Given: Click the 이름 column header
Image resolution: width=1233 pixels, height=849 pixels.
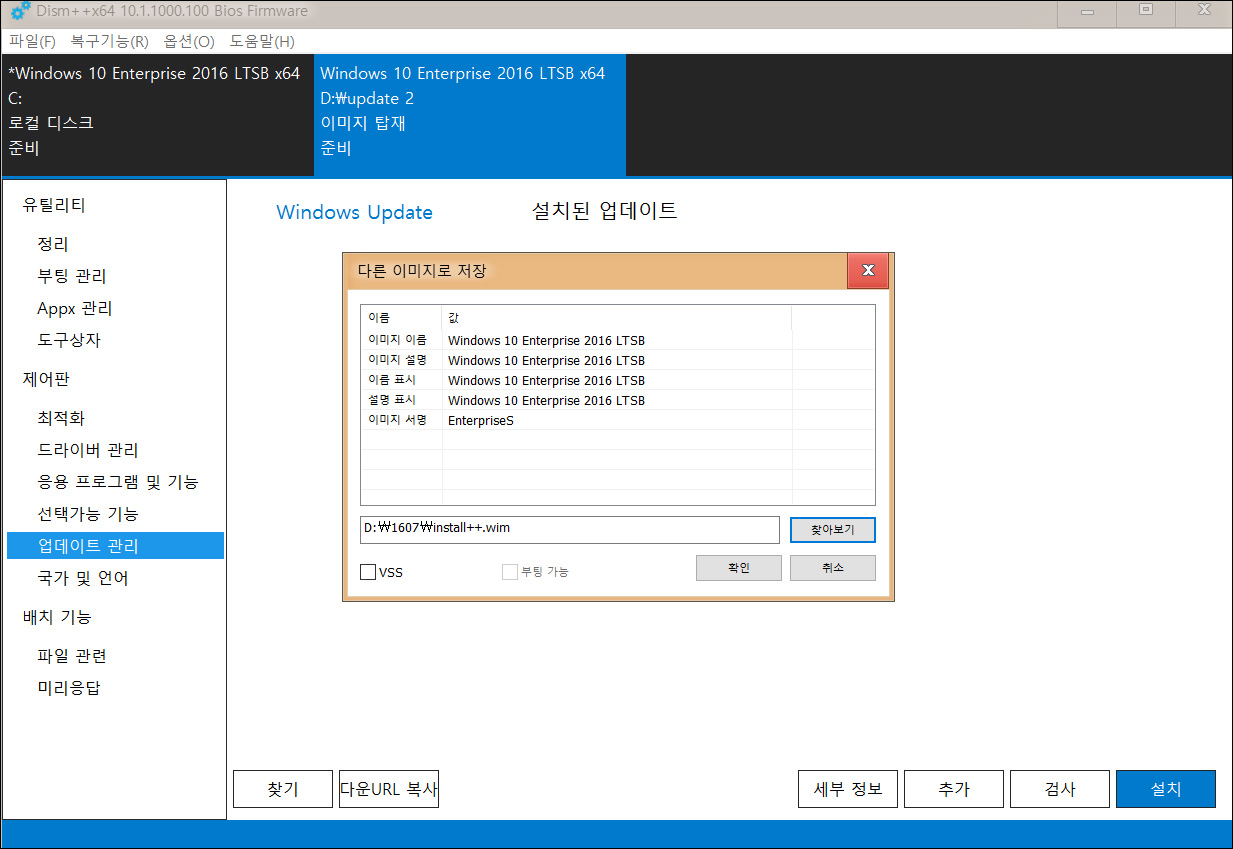Looking at the screenshot, I should pos(402,317).
